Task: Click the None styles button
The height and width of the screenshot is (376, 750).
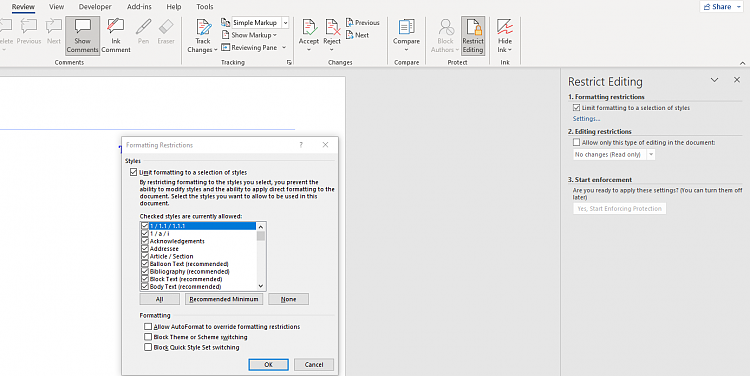Action: click(288, 299)
